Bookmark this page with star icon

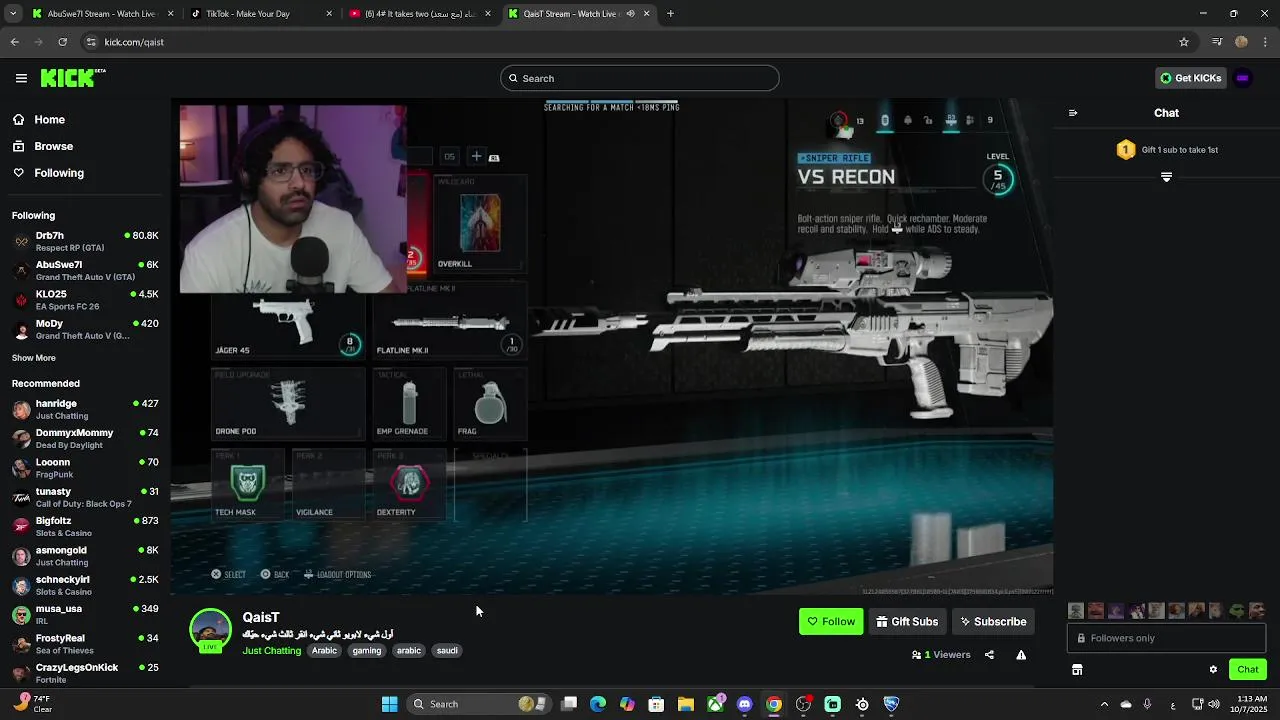tap(1184, 42)
